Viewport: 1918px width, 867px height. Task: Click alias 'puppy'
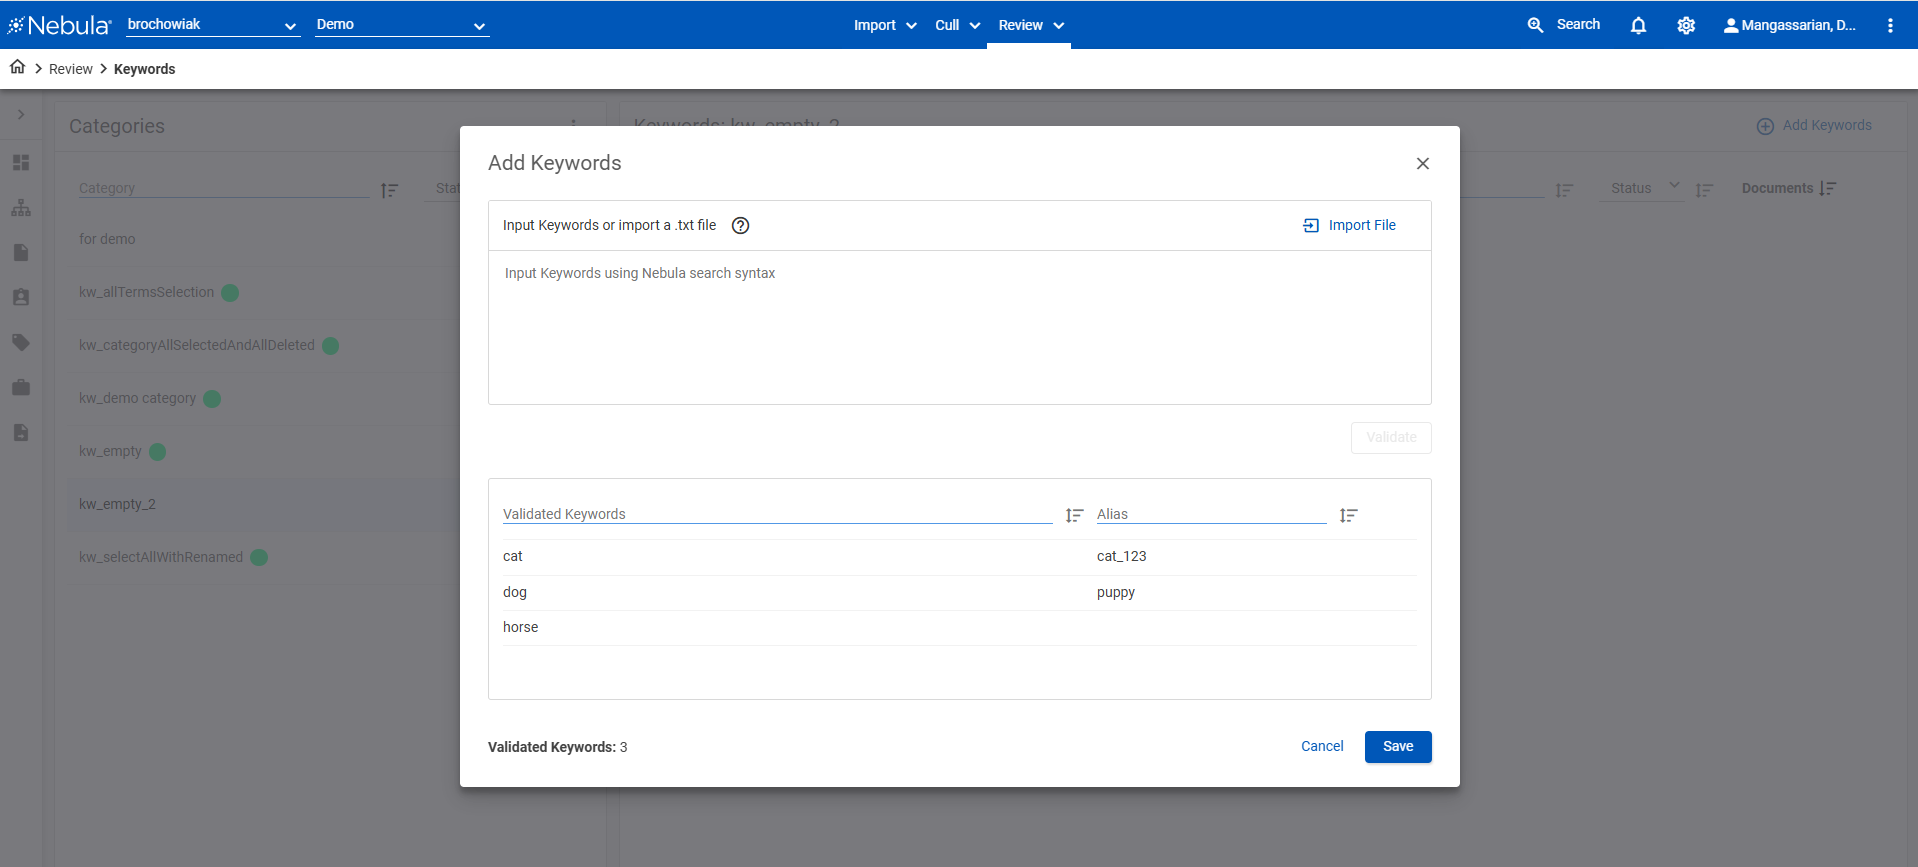(x=1116, y=593)
